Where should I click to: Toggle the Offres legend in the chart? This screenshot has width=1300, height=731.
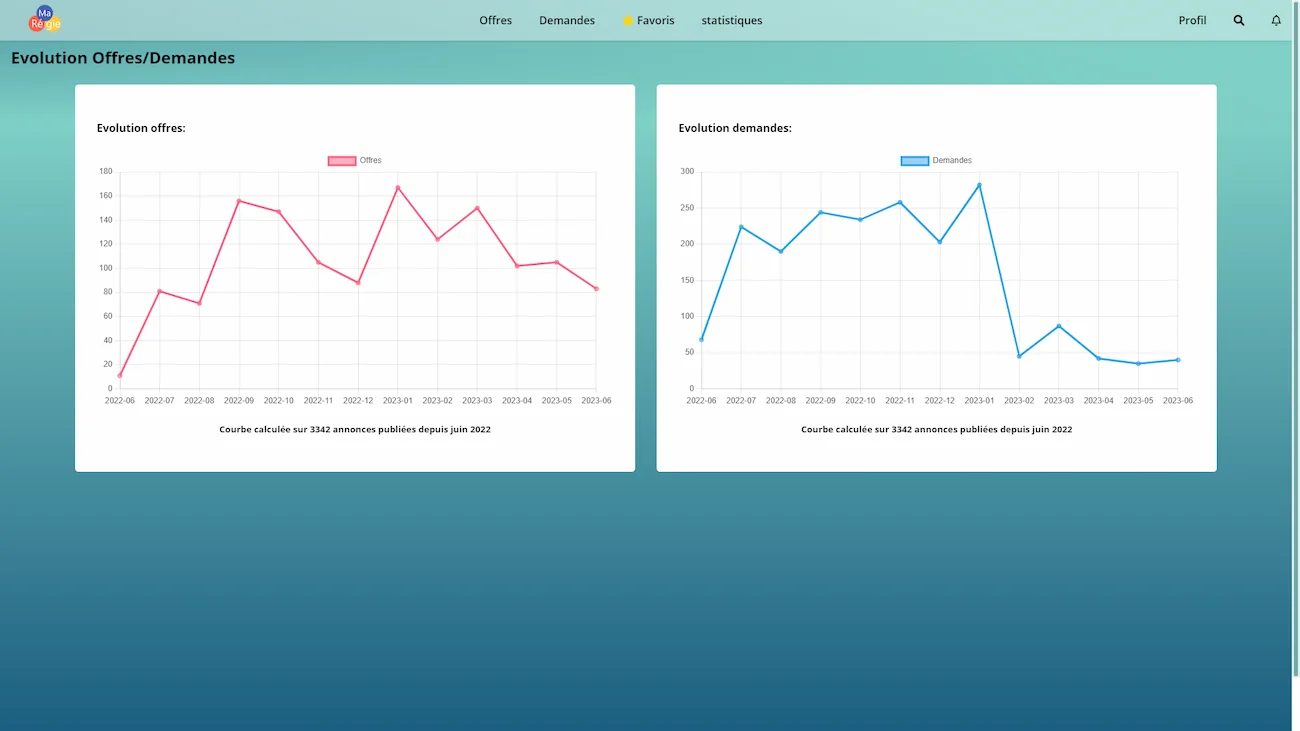point(370,161)
